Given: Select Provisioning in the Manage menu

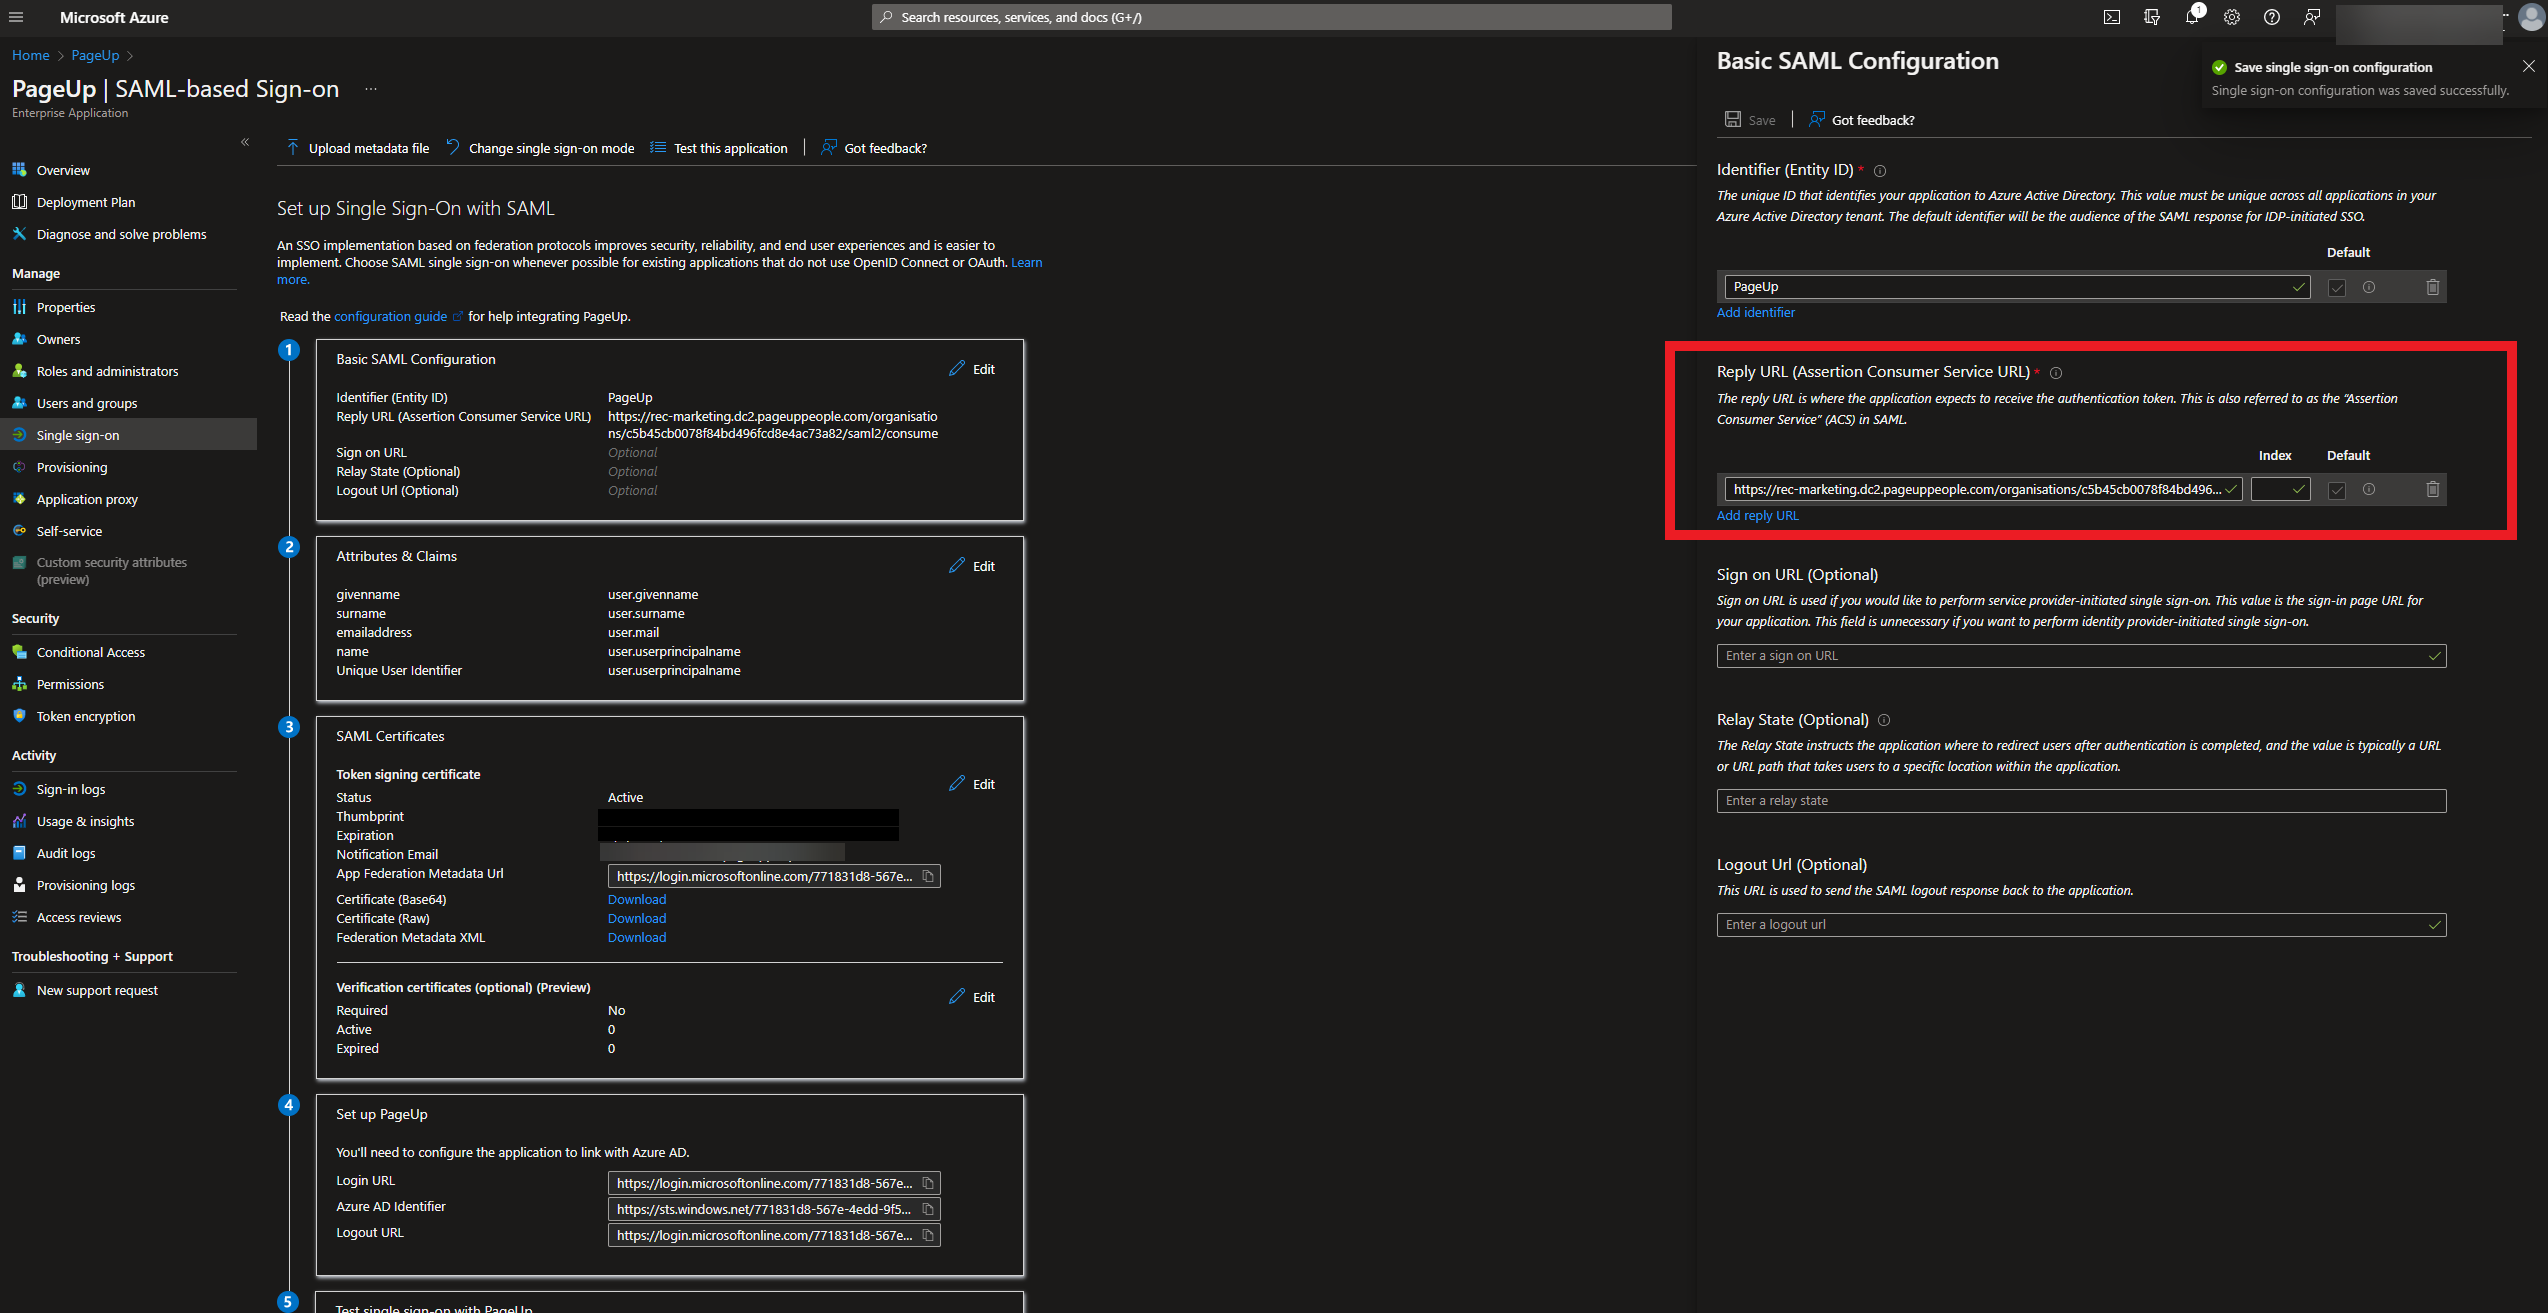Looking at the screenshot, I should pos(71,467).
